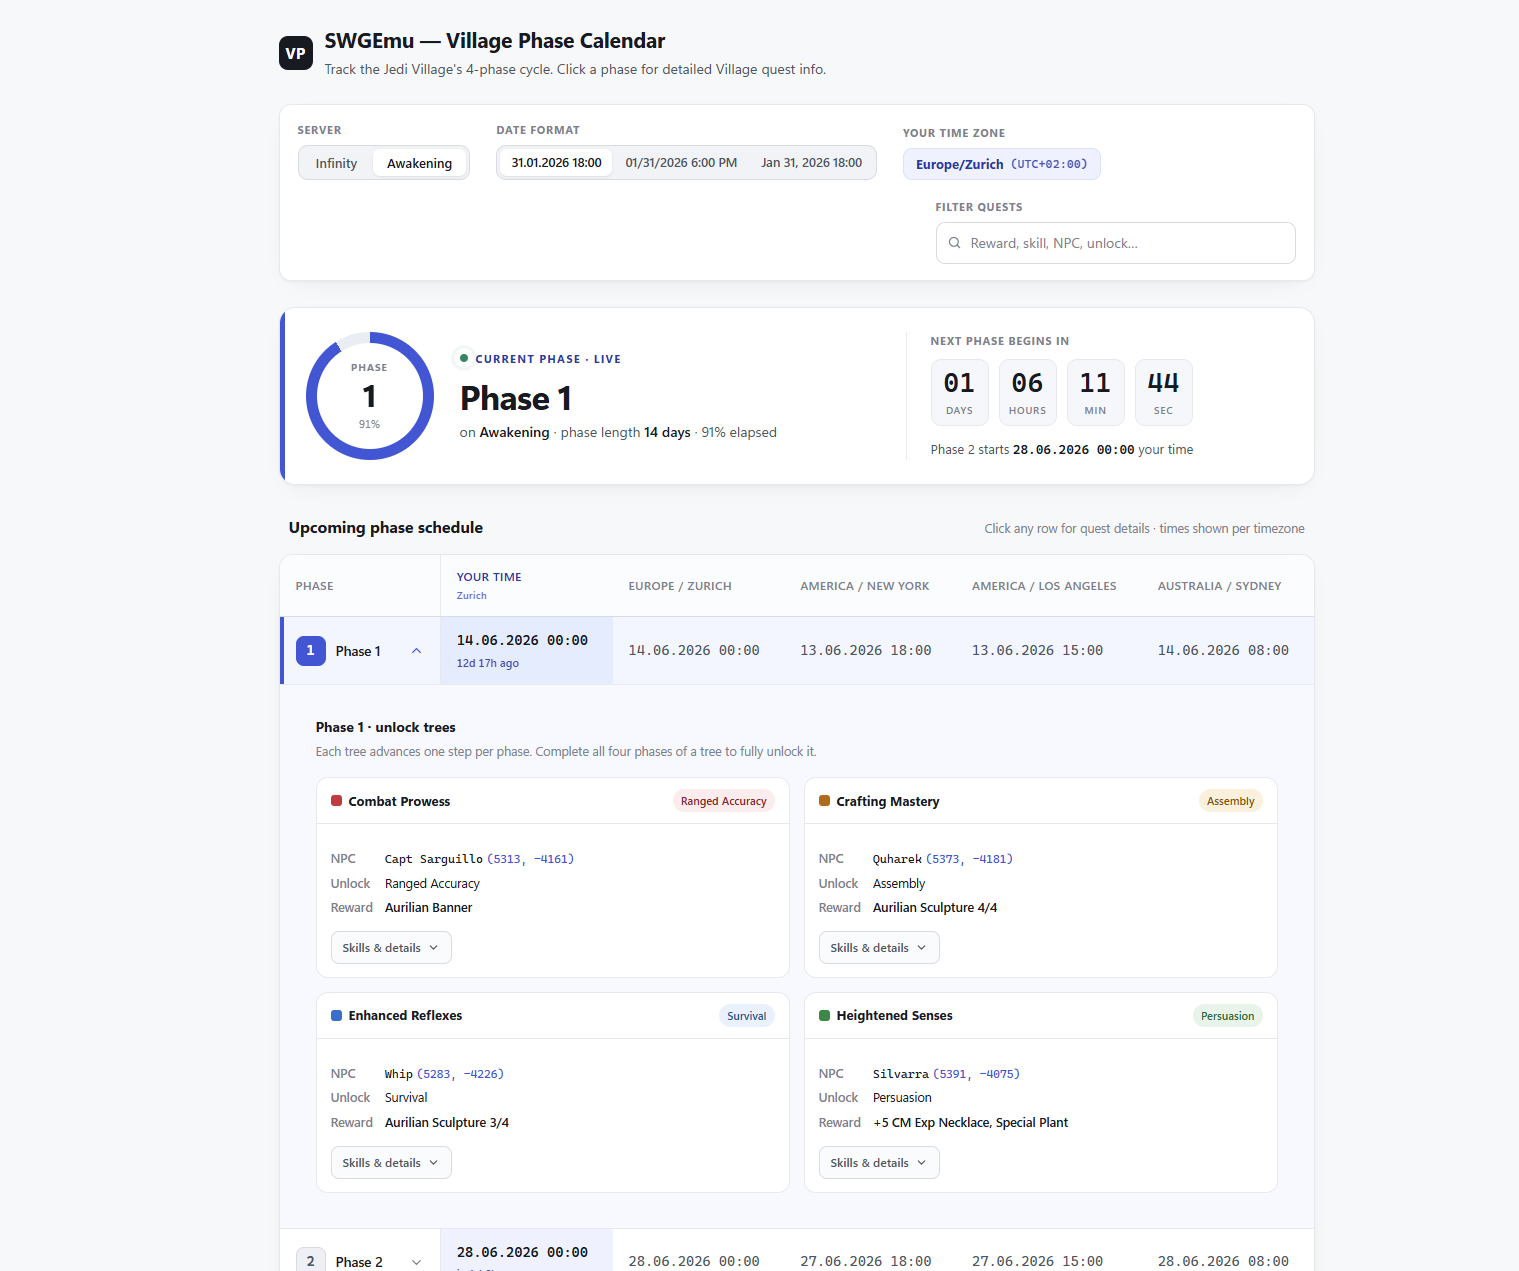The image size is (1519, 1271).
Task: Click the 28.06.2026 00:00 your time cell
Action: pos(526,1250)
